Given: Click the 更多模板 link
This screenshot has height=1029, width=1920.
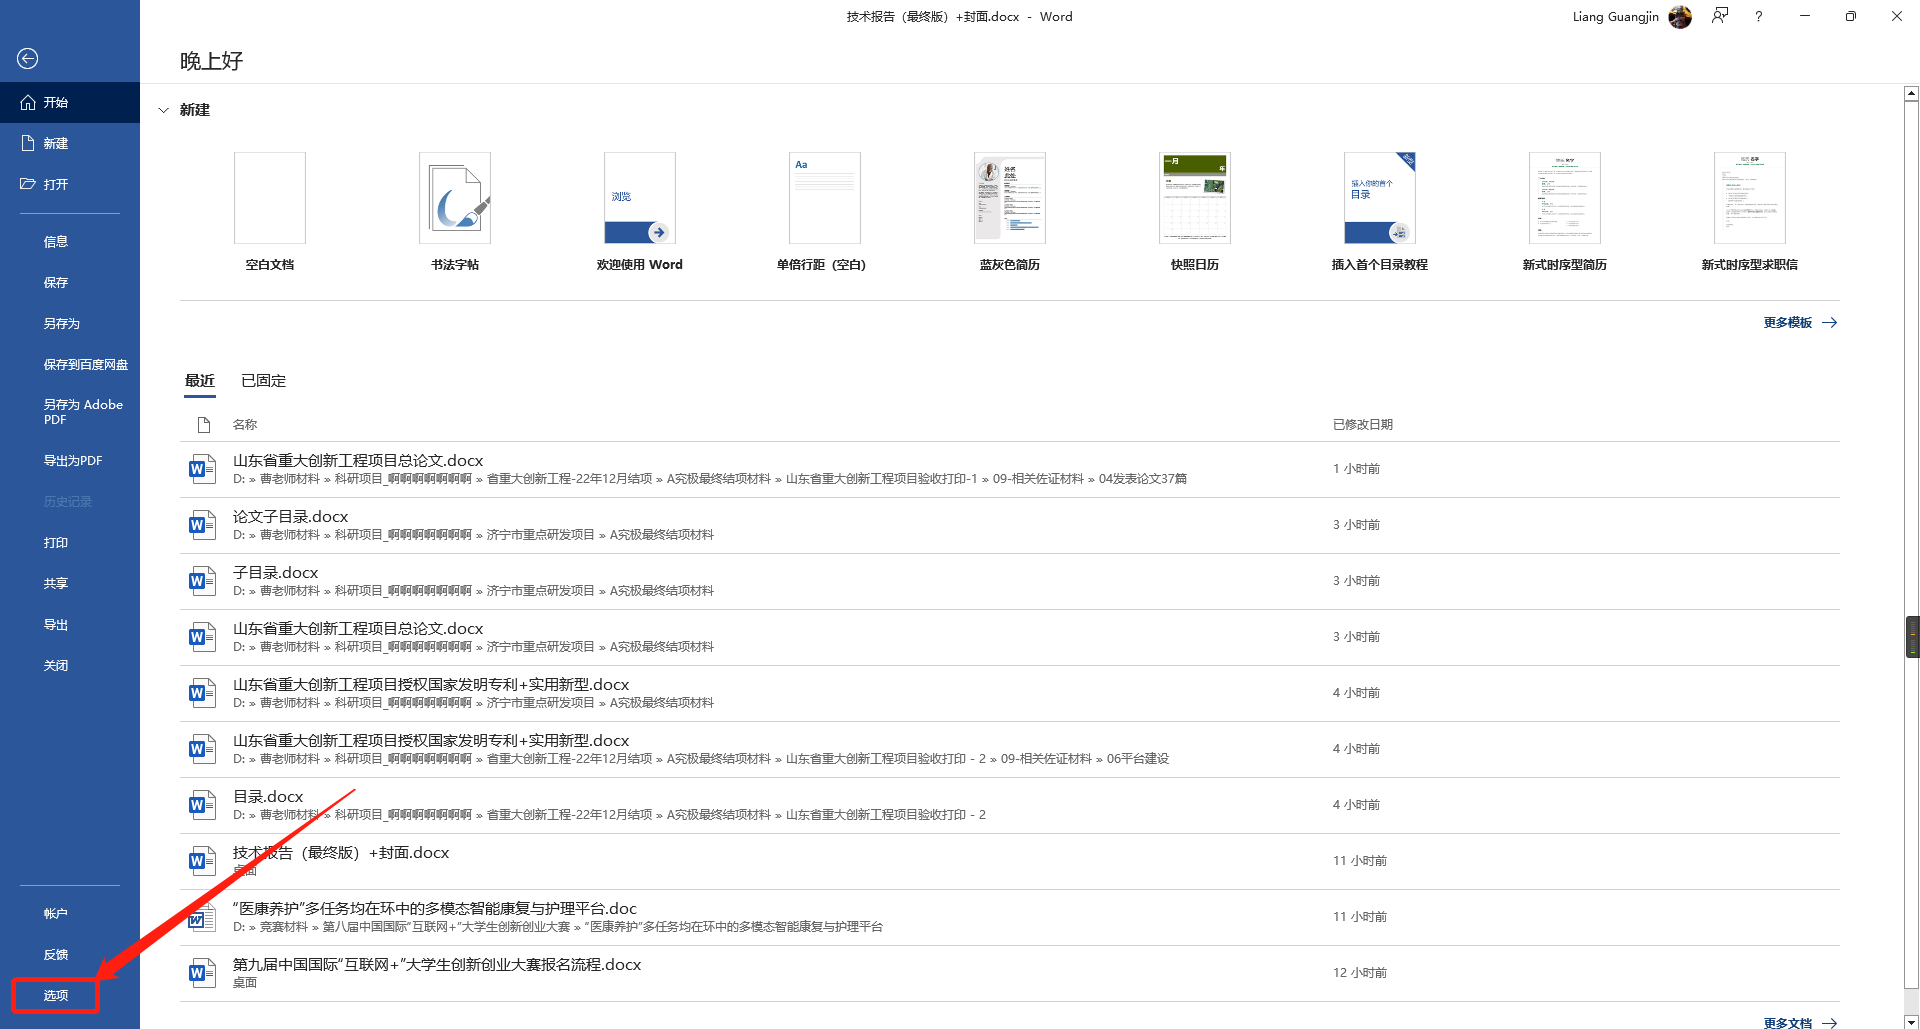Looking at the screenshot, I should [x=1800, y=323].
